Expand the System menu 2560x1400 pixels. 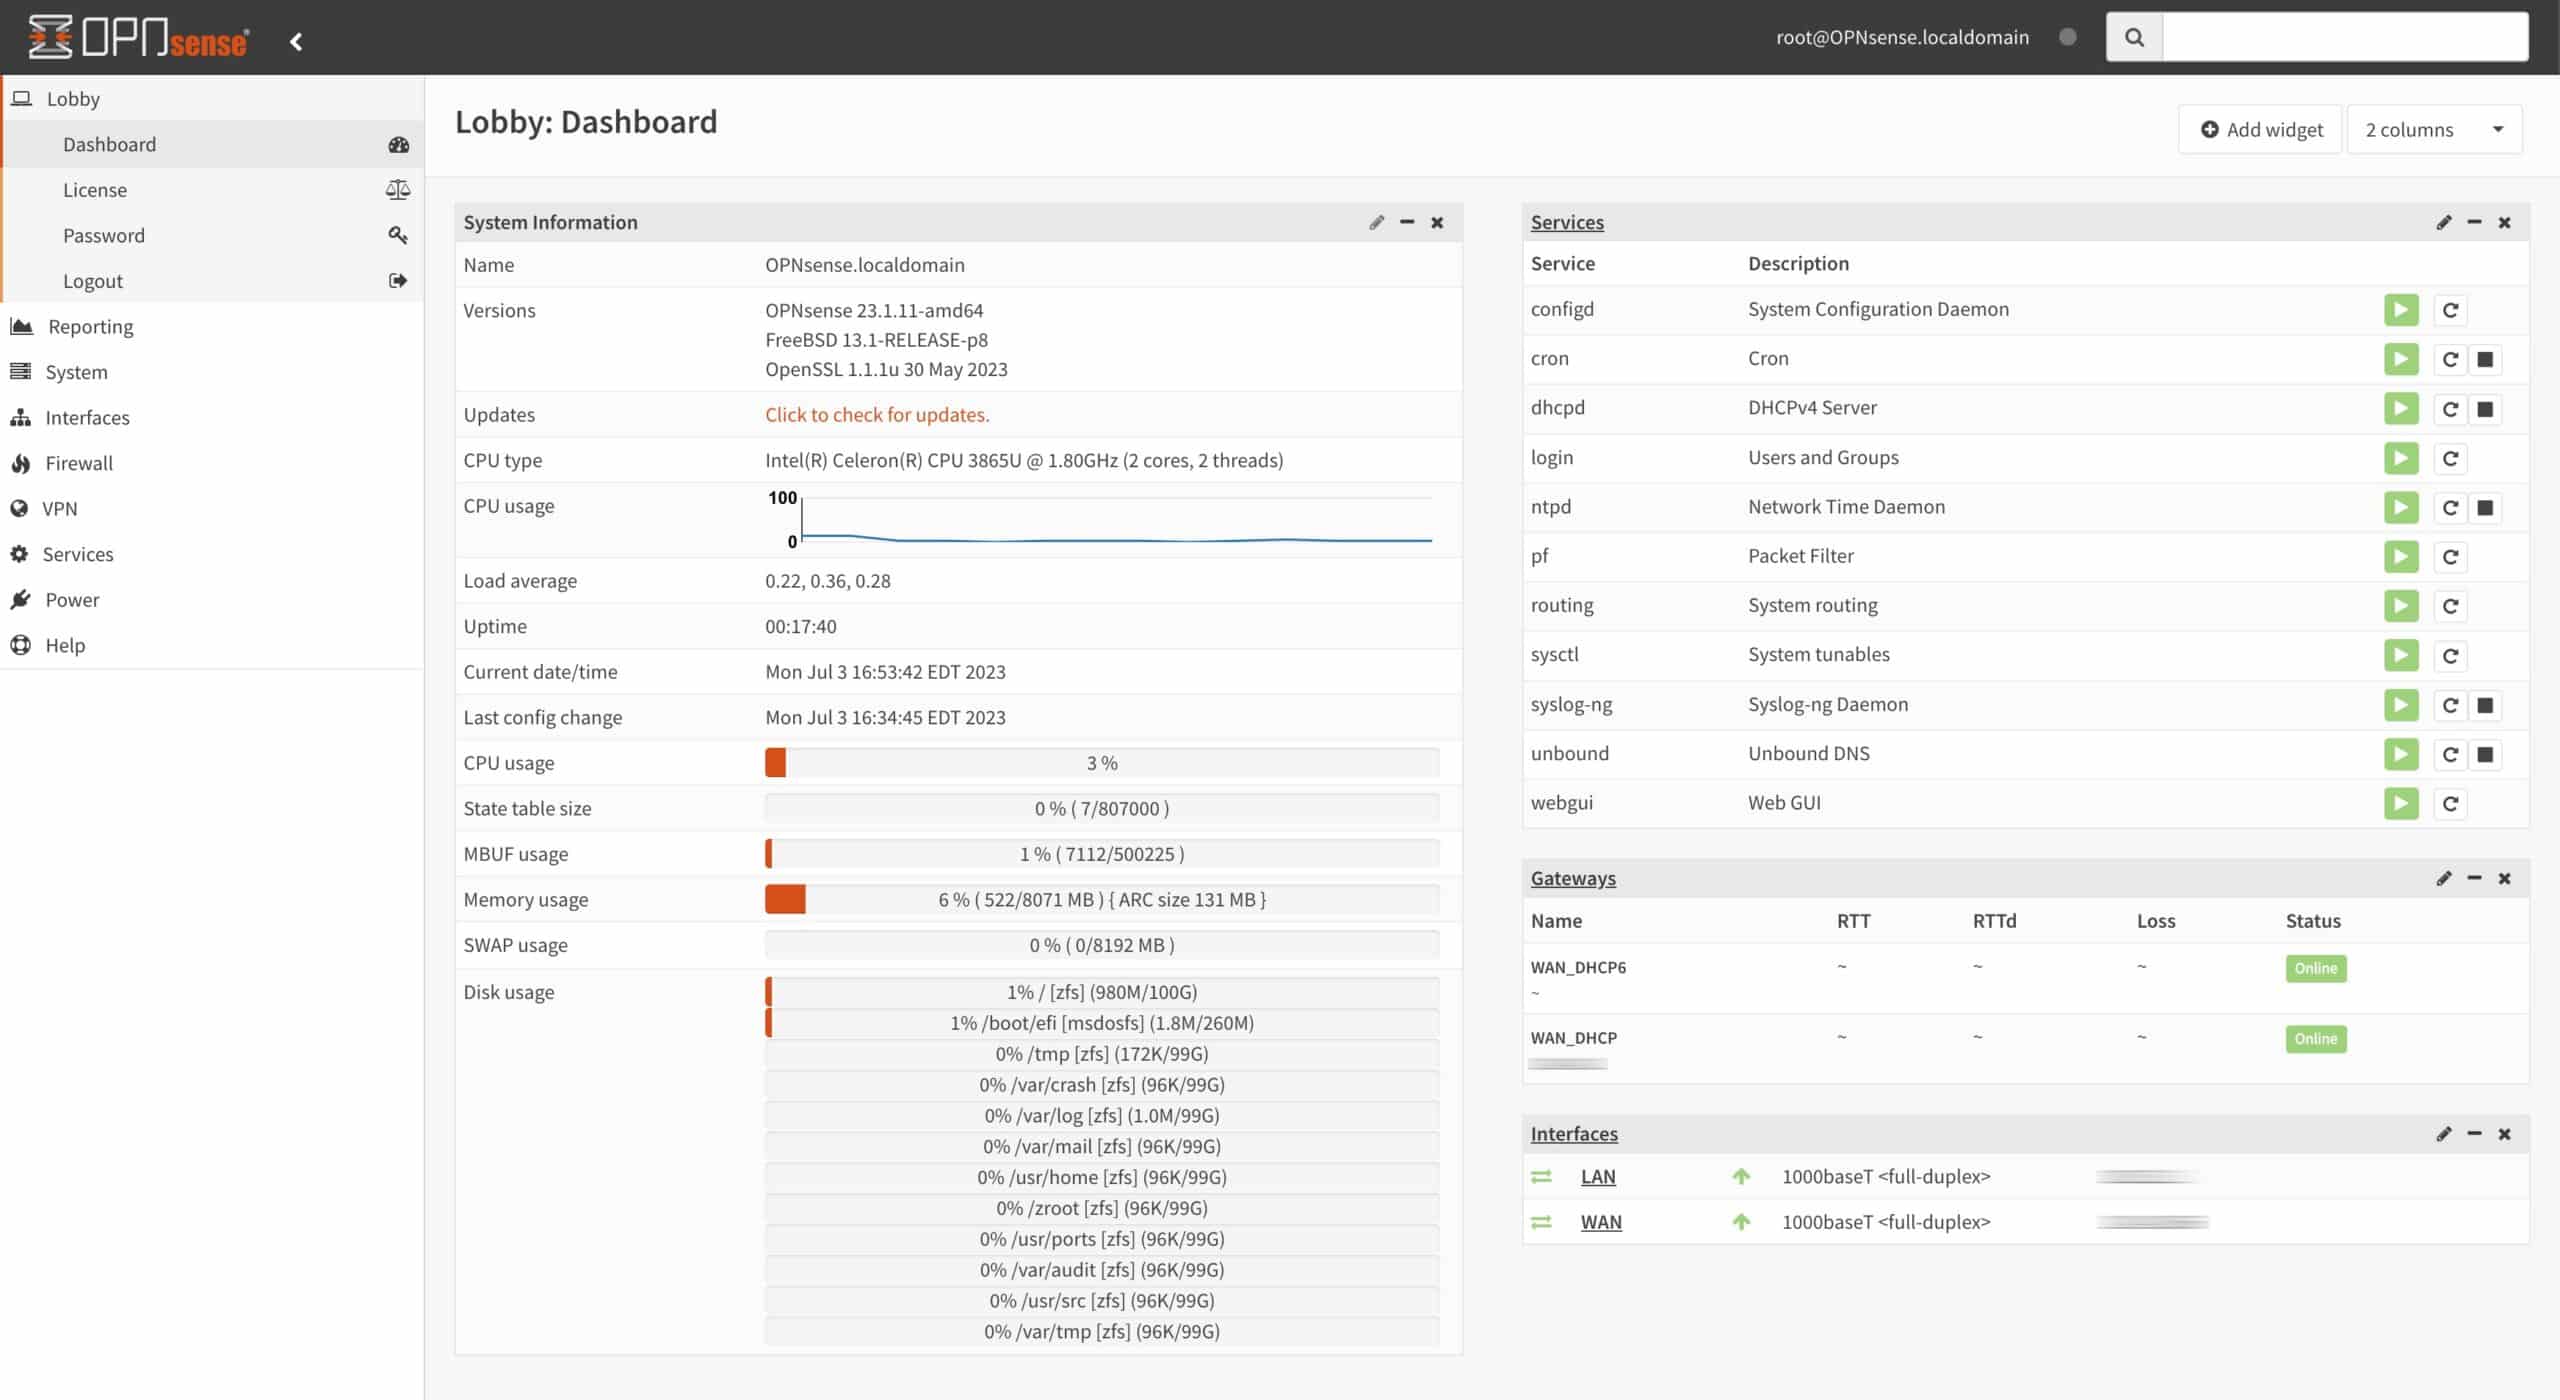212,372
